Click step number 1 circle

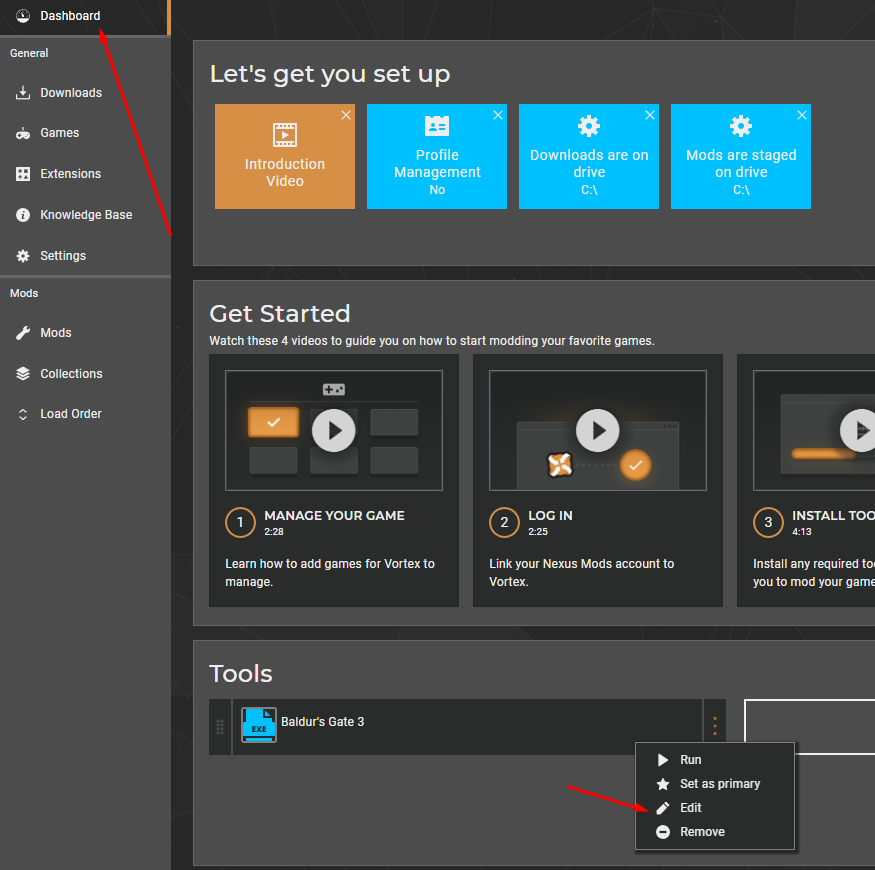[241, 522]
